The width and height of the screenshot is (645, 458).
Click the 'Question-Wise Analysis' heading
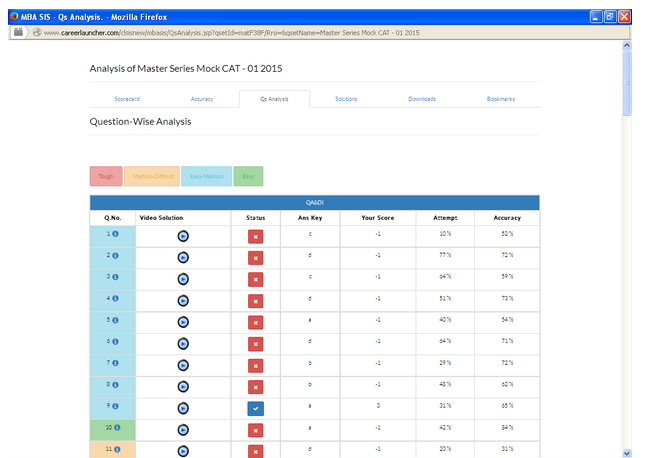click(x=140, y=122)
